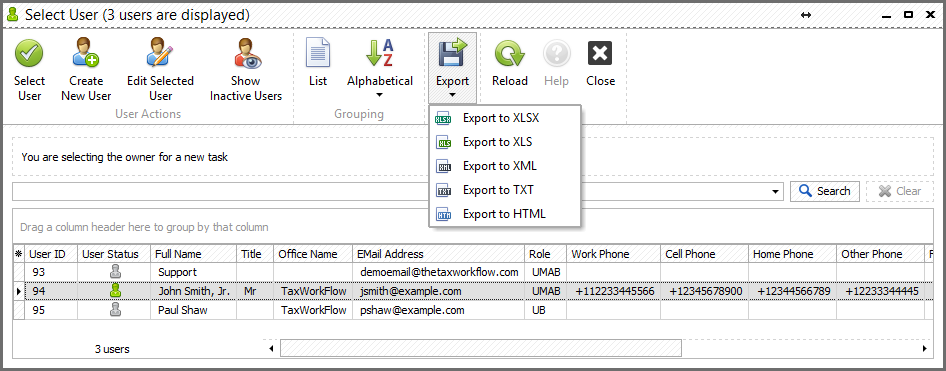Click jsmith@example.com cell
The height and width of the screenshot is (371, 946).
click(x=438, y=291)
